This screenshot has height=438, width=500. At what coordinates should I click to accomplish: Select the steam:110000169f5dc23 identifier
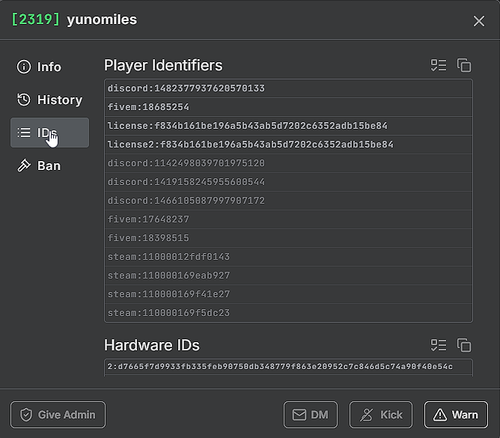[x=288, y=313]
